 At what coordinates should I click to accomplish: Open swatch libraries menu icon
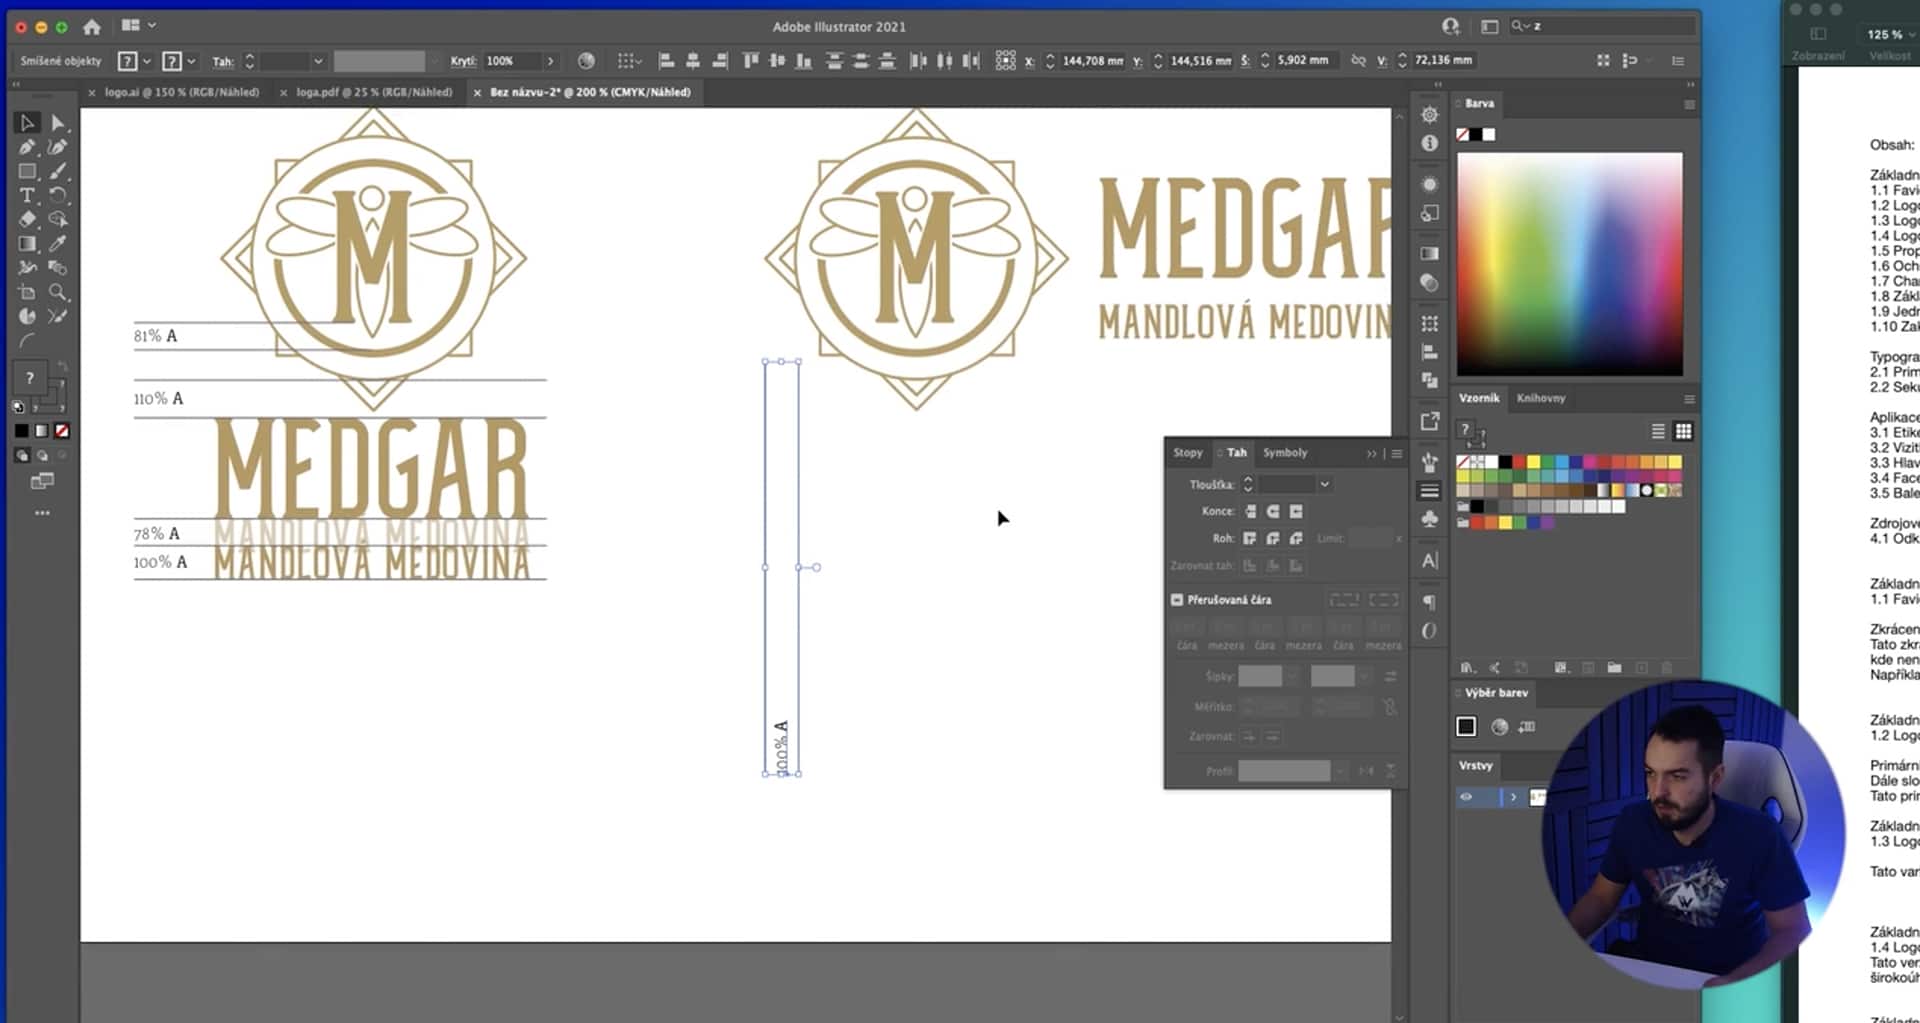(x=1467, y=667)
